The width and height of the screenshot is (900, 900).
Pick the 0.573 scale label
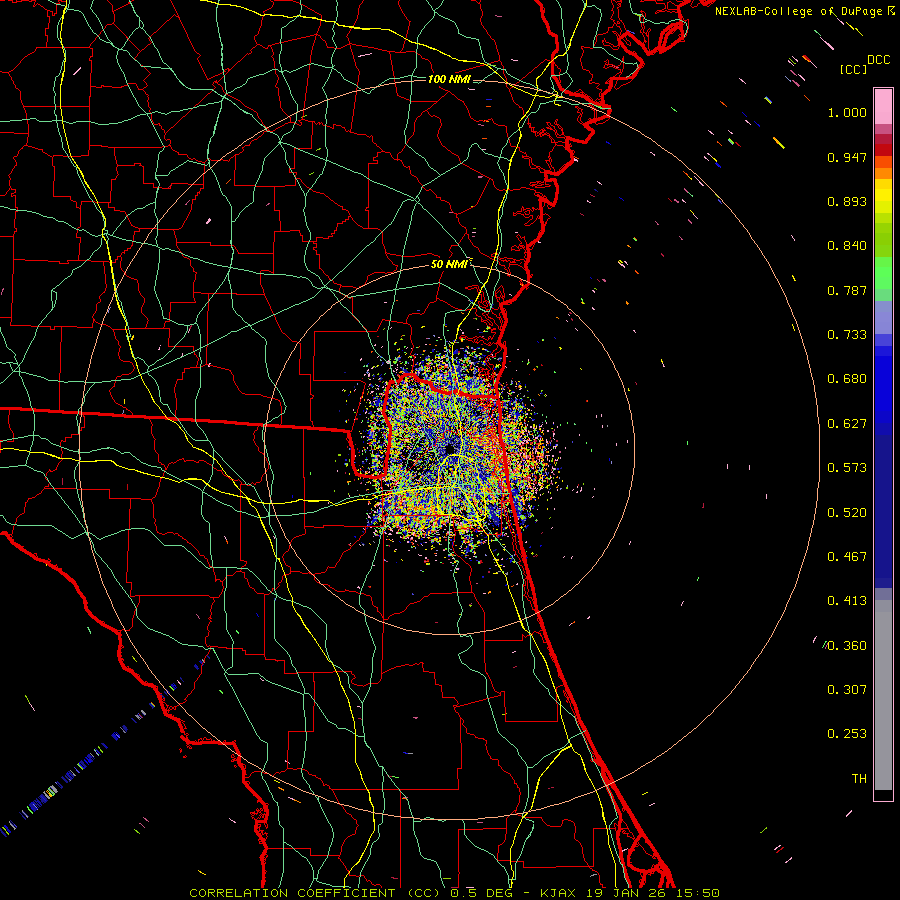tap(847, 468)
